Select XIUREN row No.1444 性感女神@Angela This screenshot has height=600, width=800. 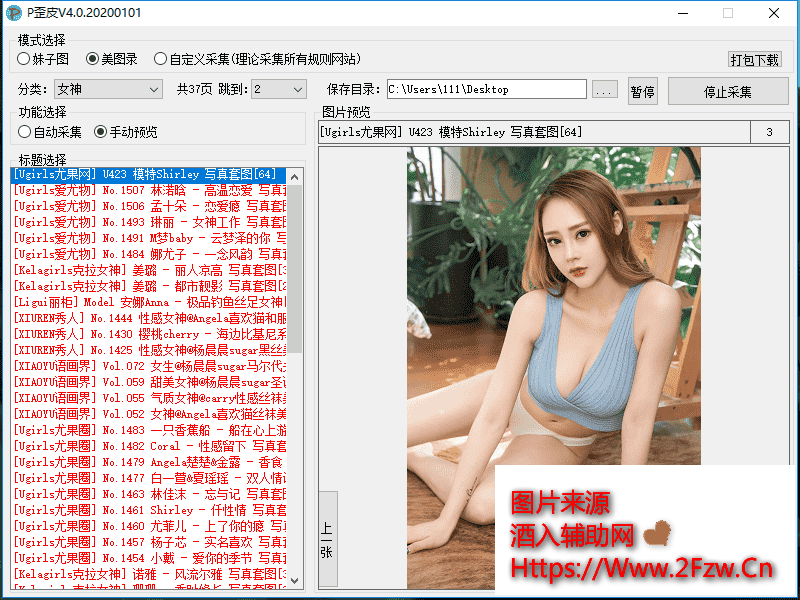(148, 318)
